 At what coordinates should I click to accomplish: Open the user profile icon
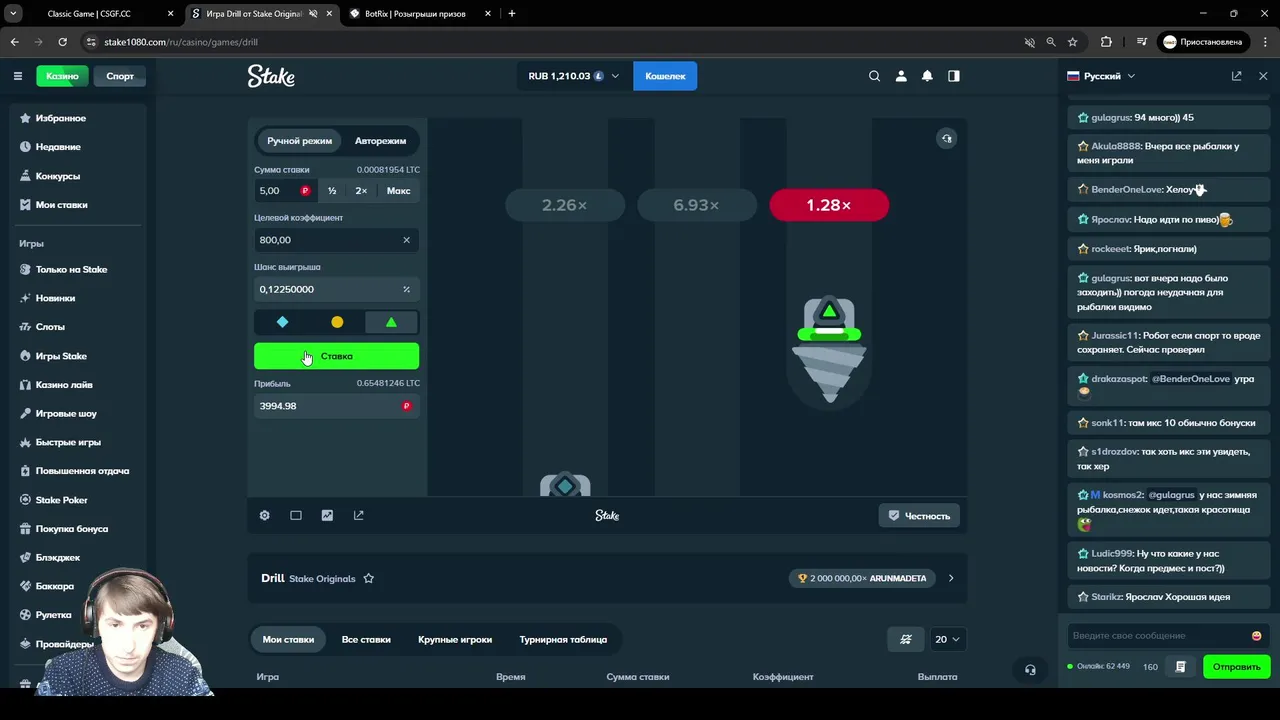pos(901,76)
